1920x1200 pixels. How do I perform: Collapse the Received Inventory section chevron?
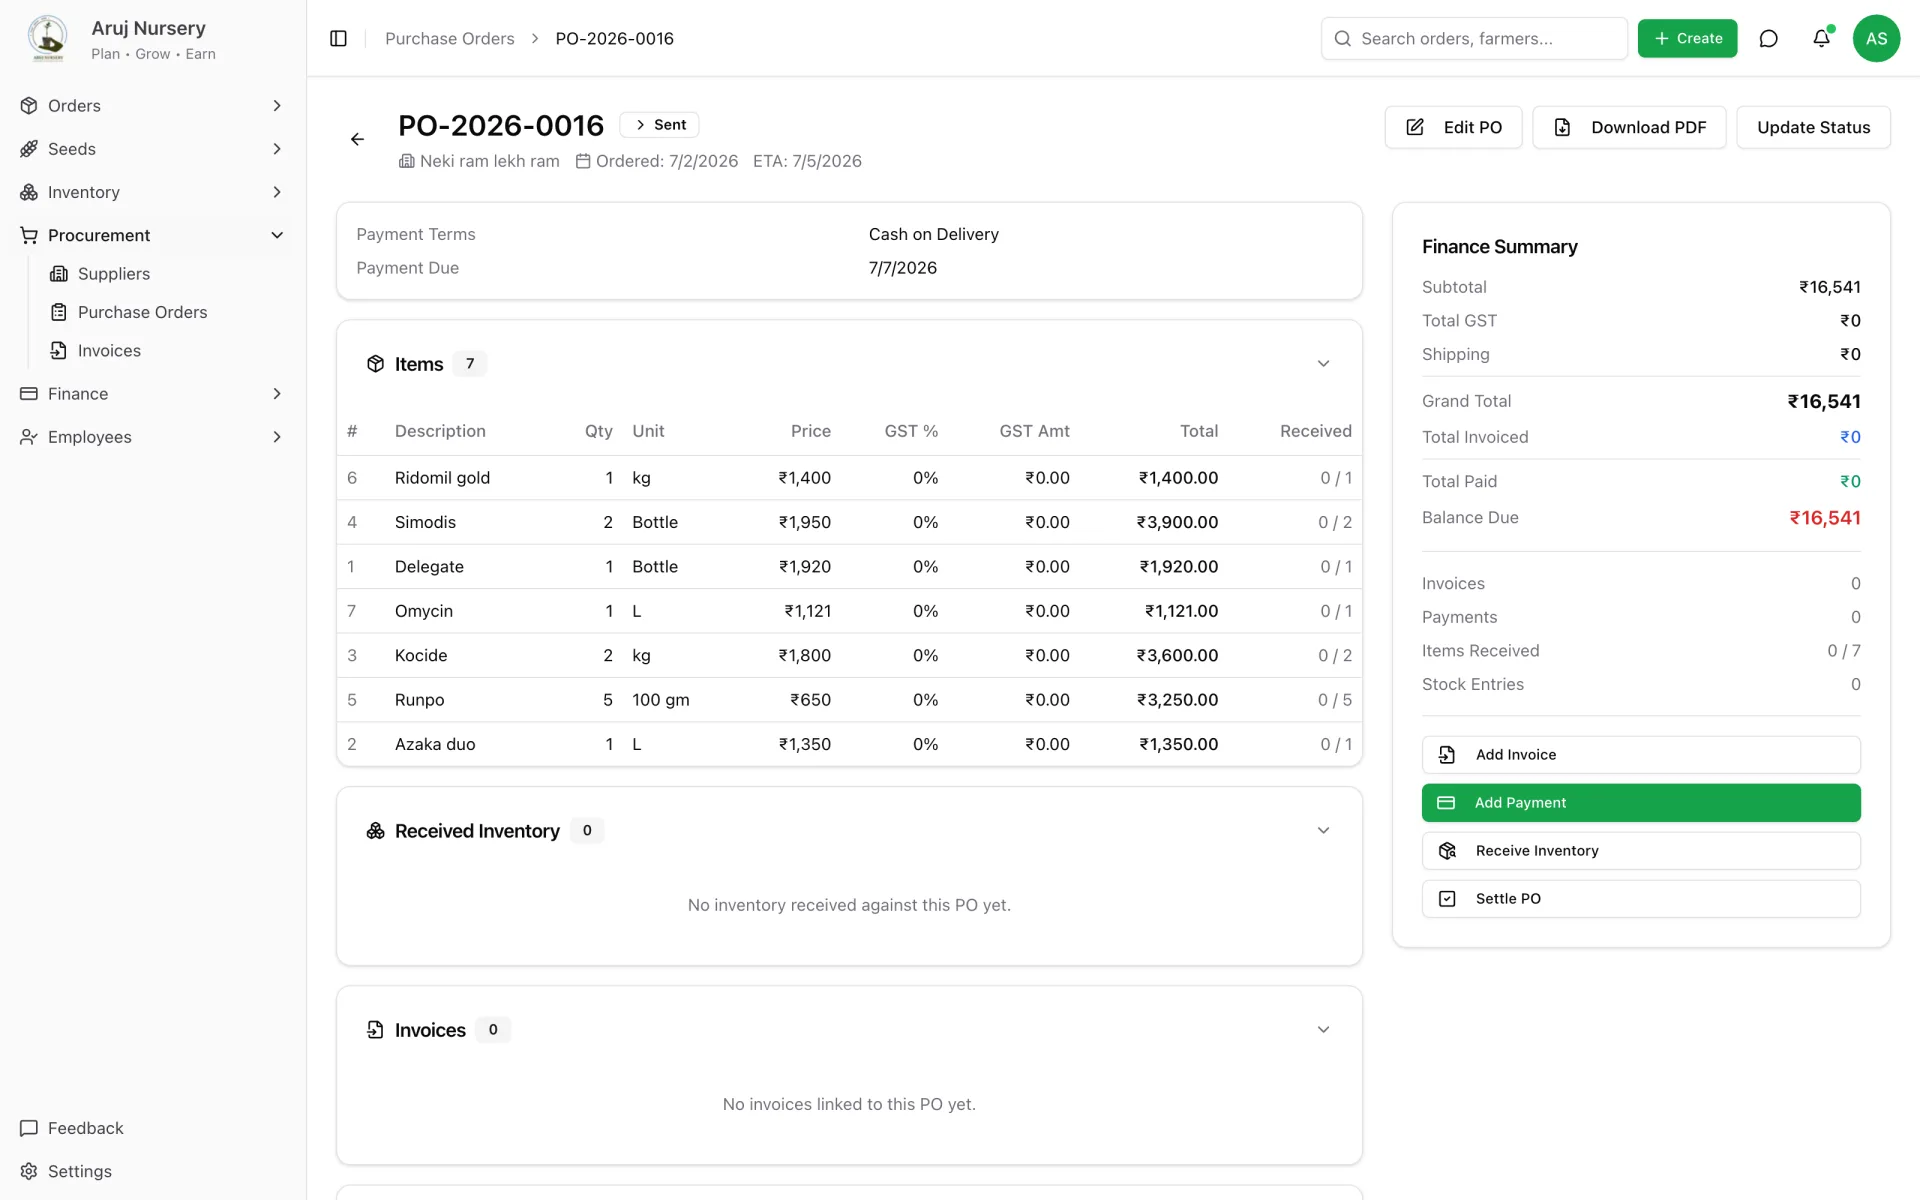[1323, 831]
